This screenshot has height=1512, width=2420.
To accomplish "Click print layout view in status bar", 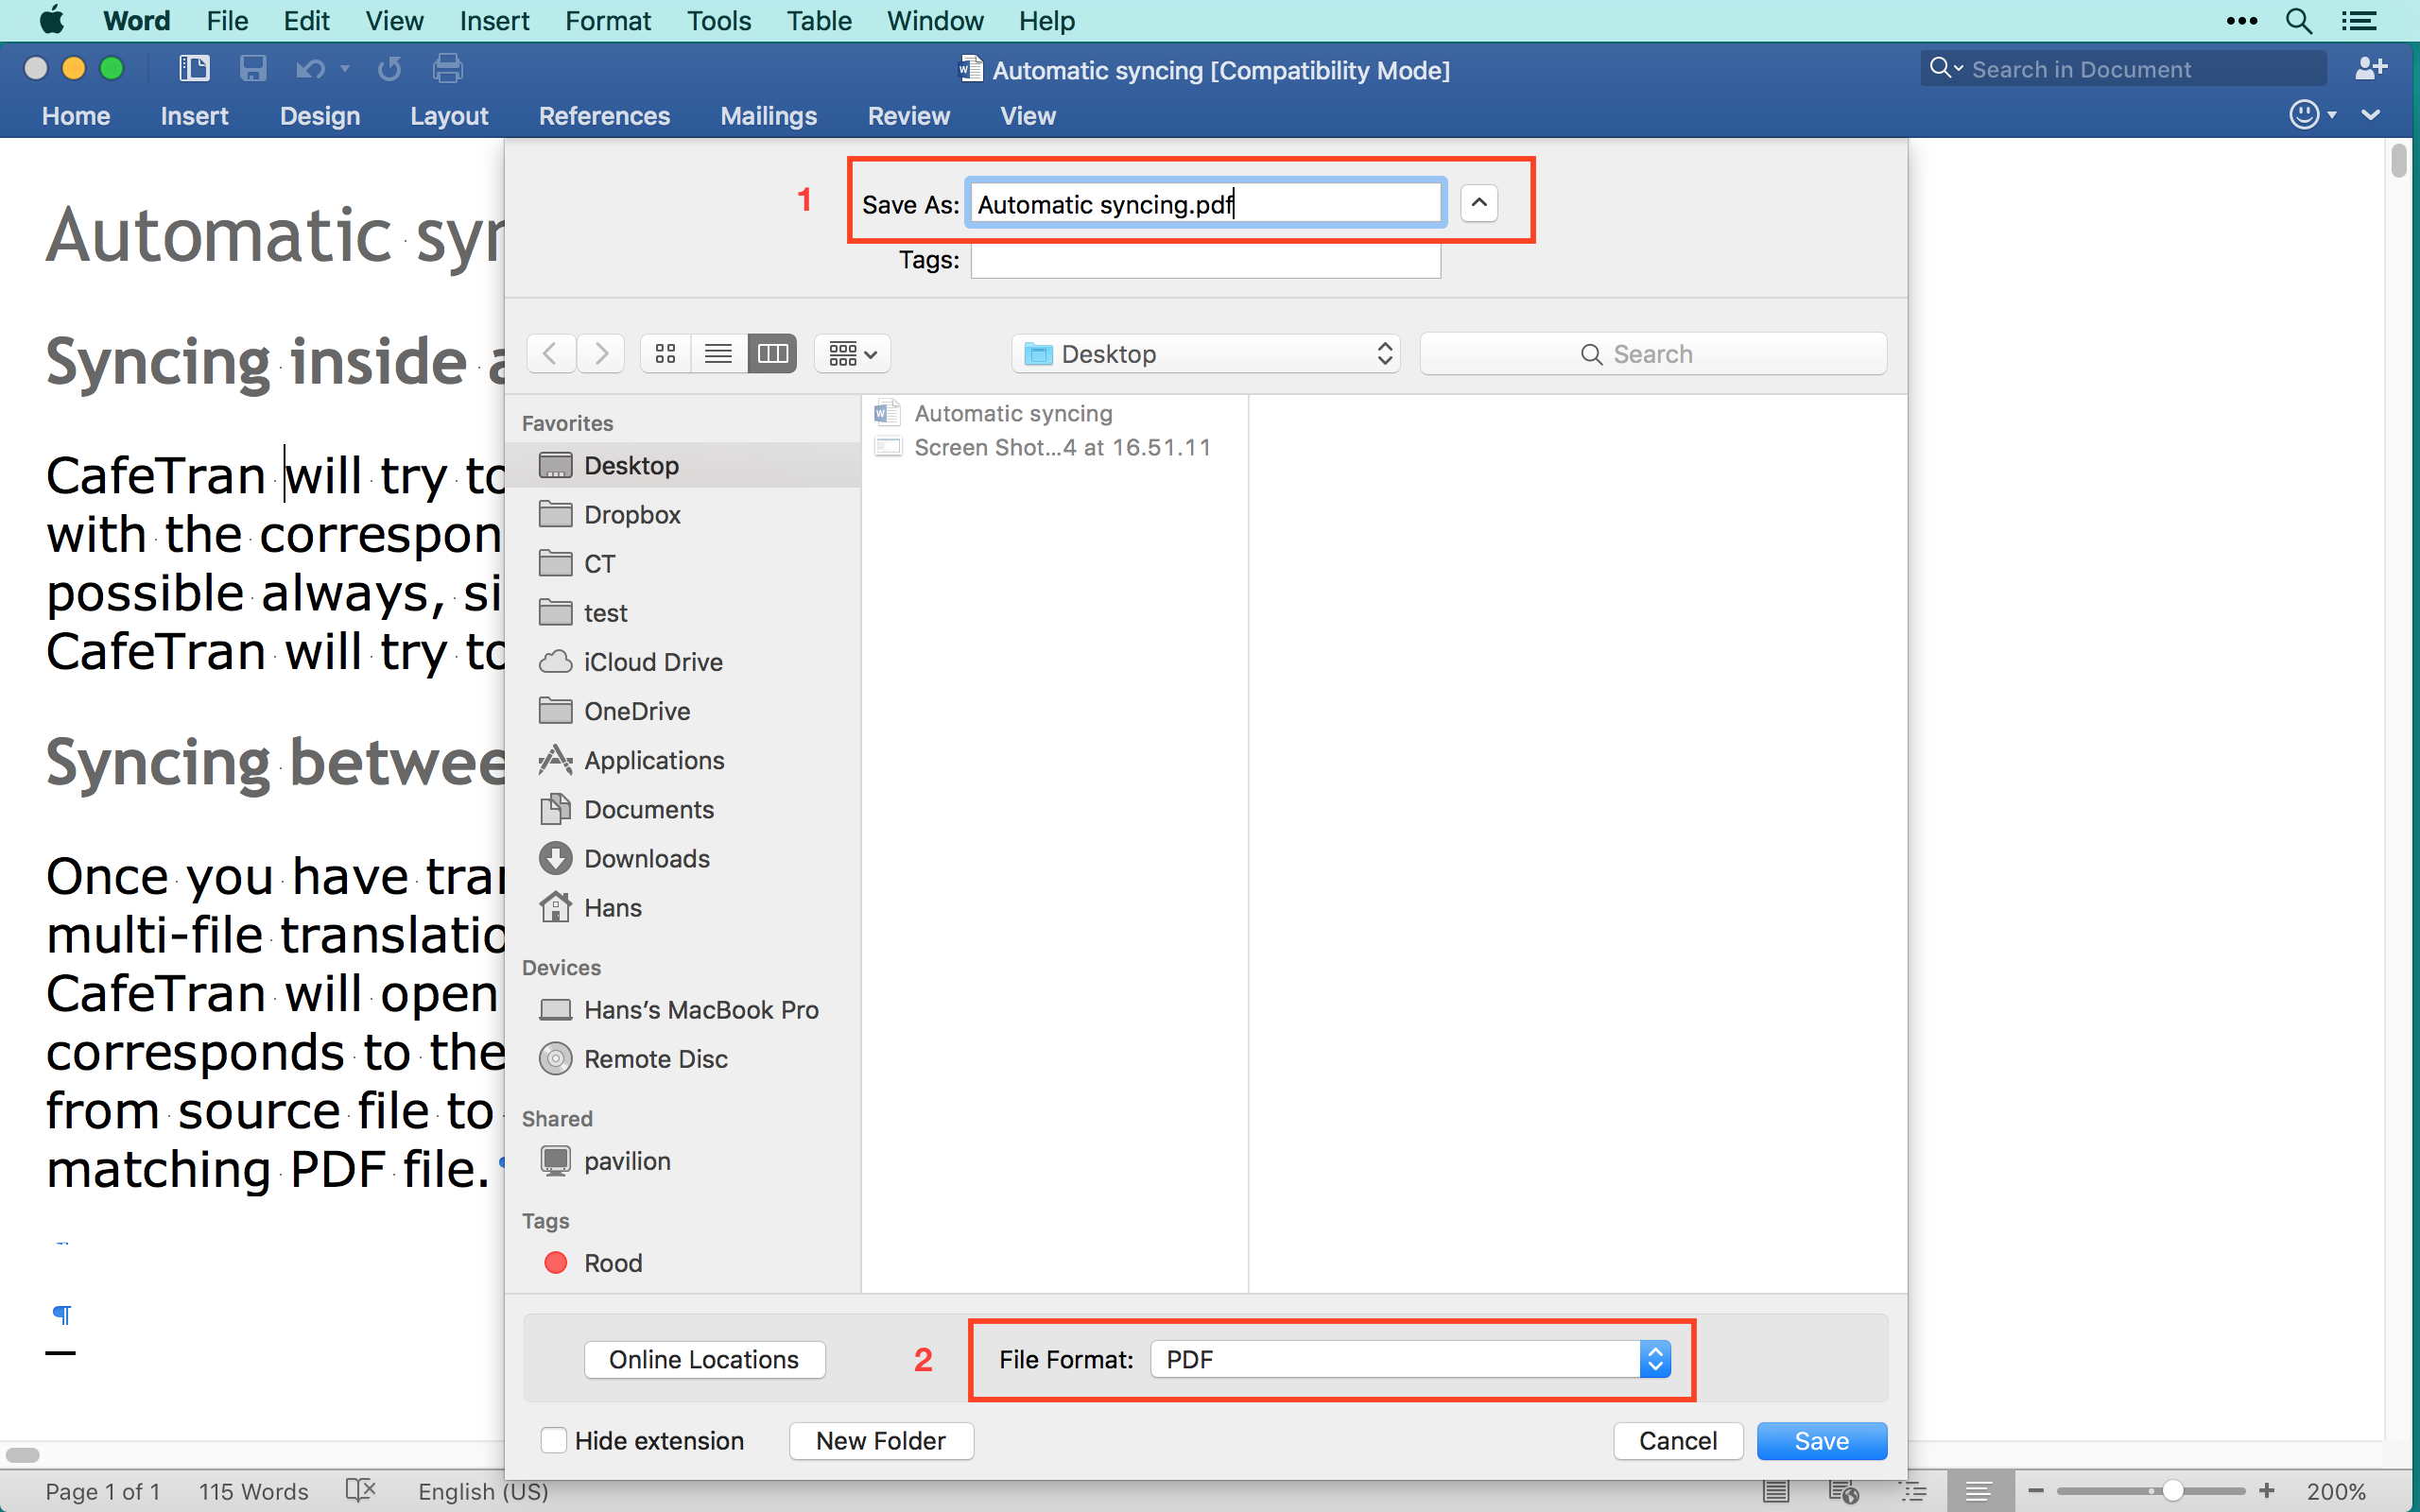I will click(x=1775, y=1491).
